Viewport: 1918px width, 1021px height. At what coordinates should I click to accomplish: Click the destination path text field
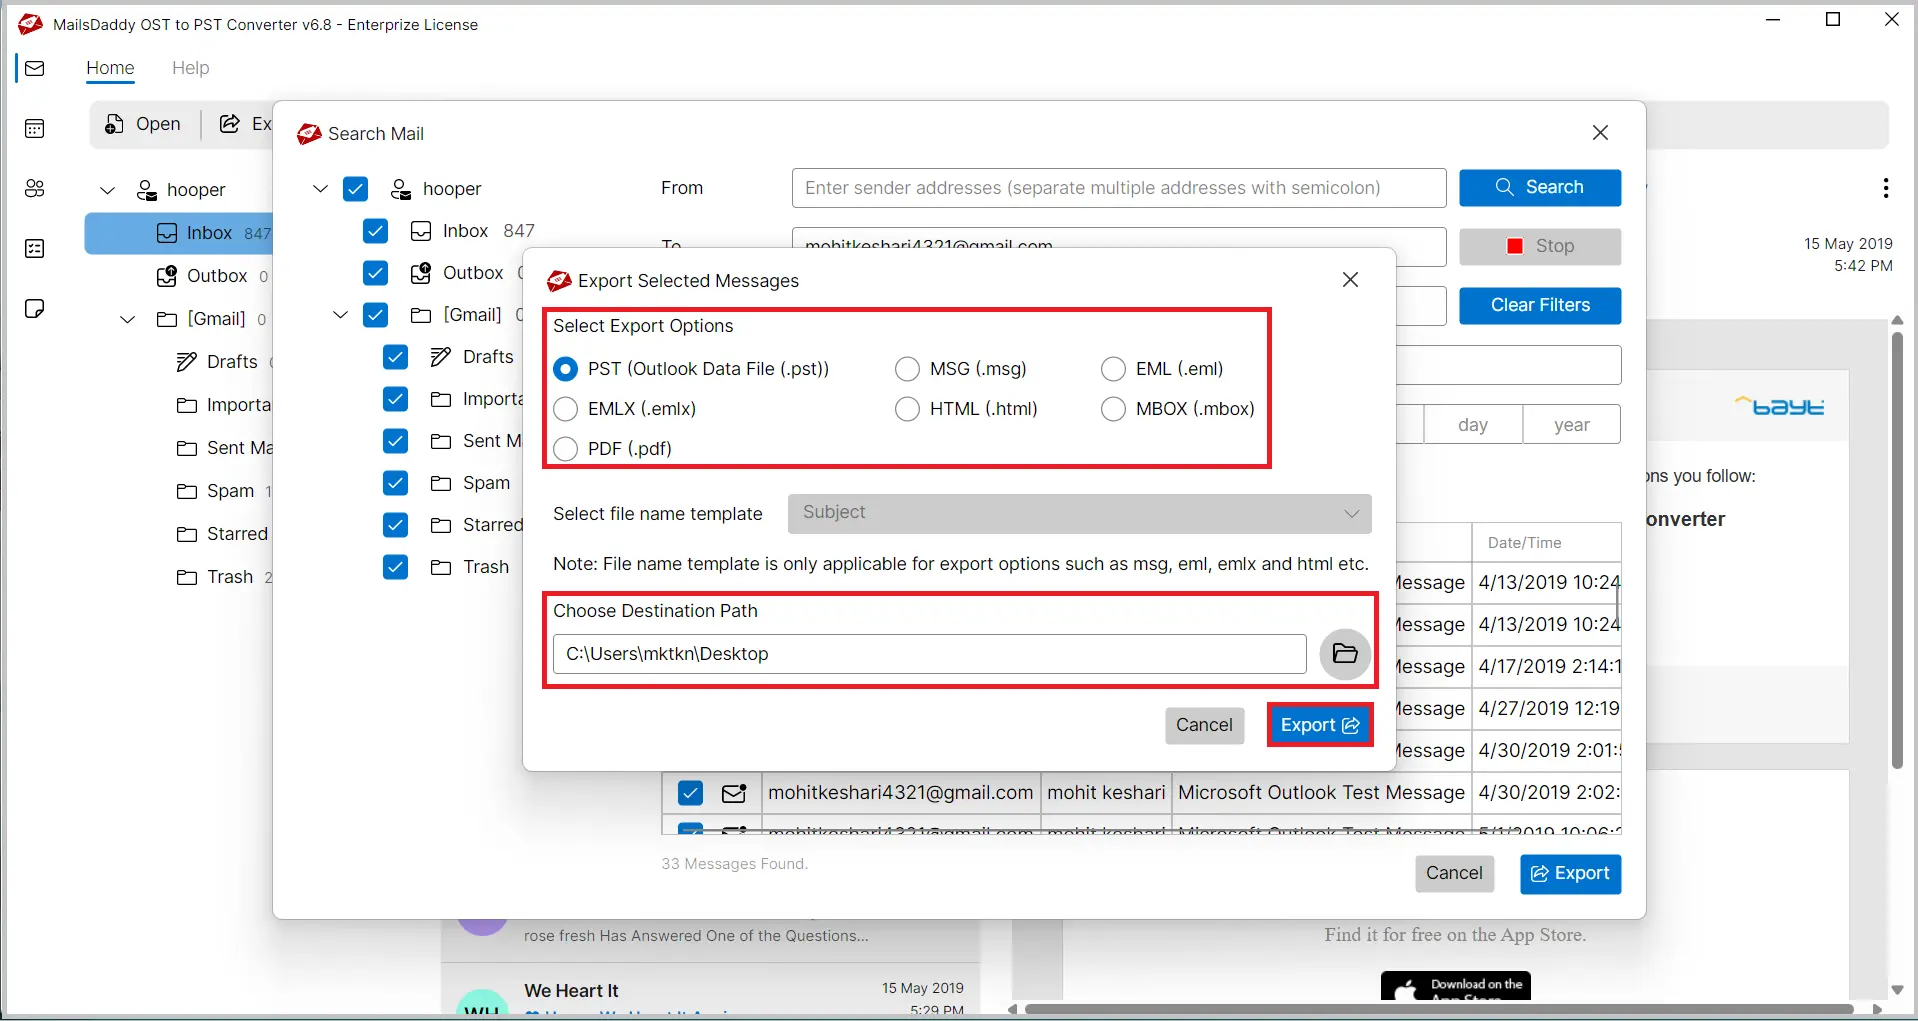929,654
